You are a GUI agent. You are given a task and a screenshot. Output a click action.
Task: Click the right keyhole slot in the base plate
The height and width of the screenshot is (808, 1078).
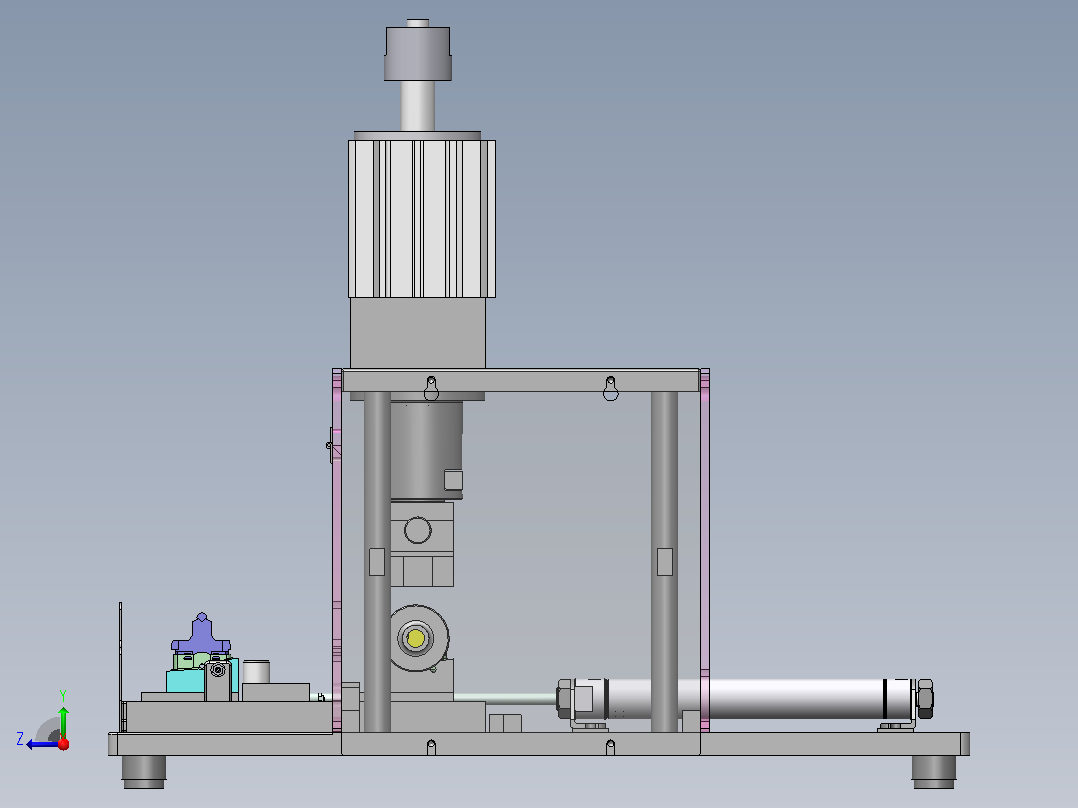[x=610, y=747]
